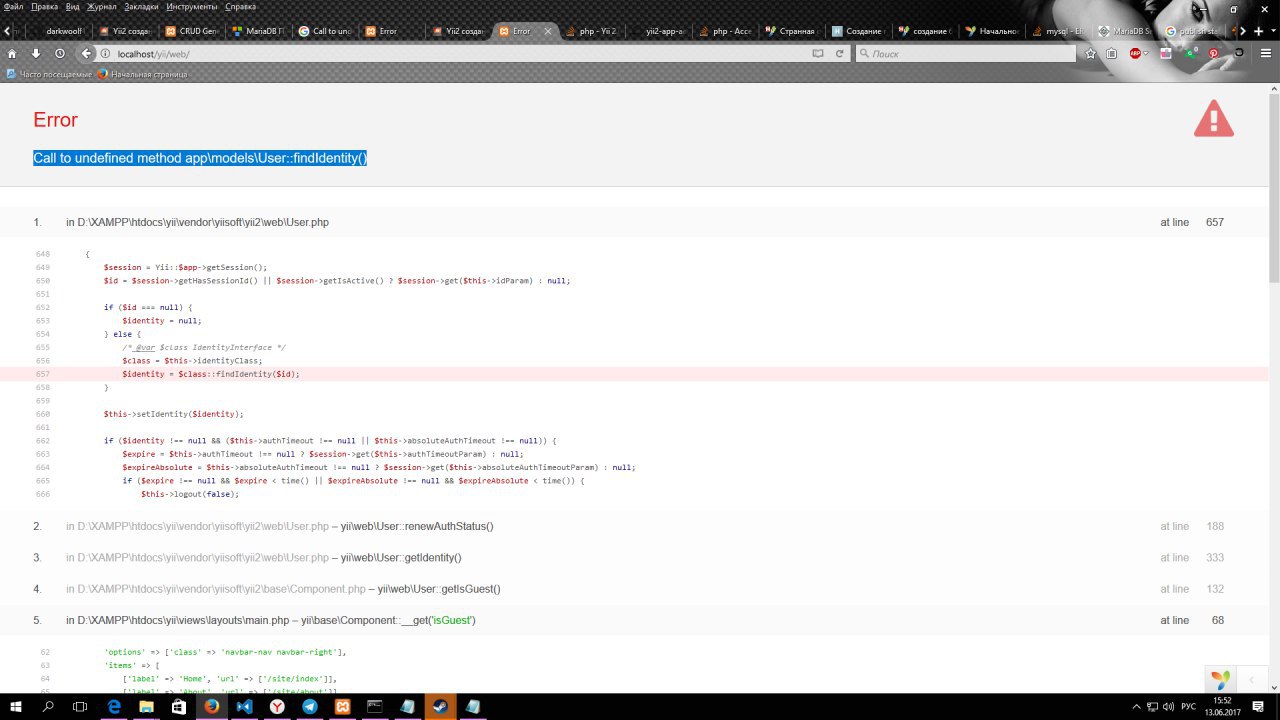Open XAMPP control panel from taskbar

[x=342, y=706]
